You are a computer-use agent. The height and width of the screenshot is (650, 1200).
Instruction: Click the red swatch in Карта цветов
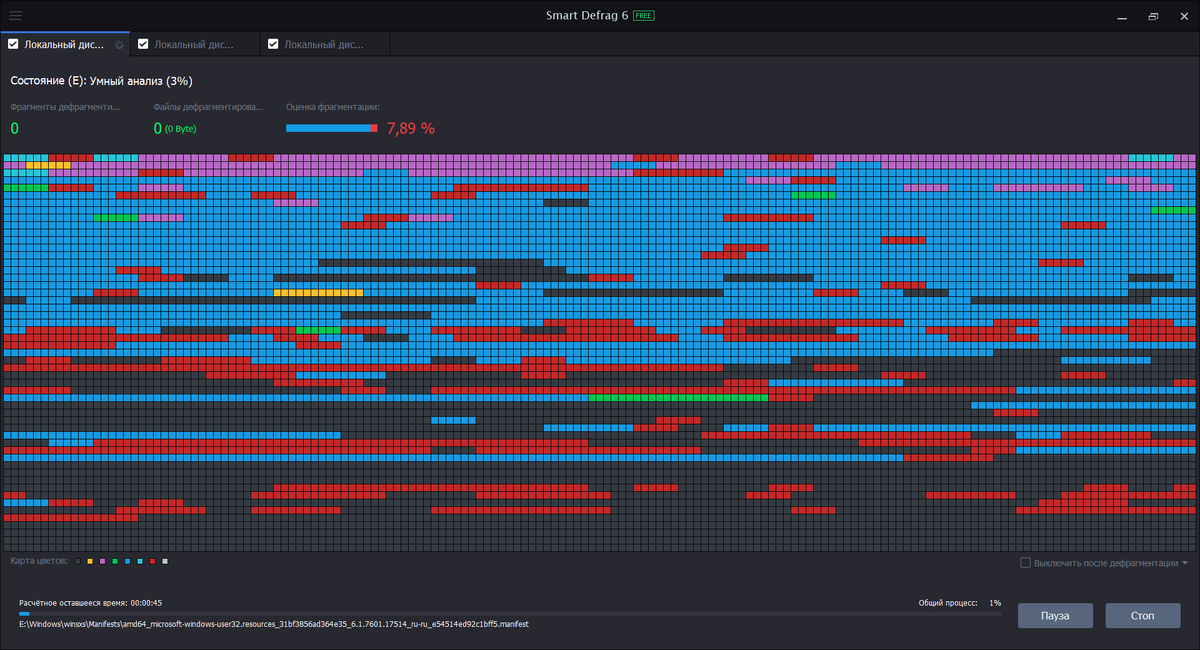coord(152,562)
